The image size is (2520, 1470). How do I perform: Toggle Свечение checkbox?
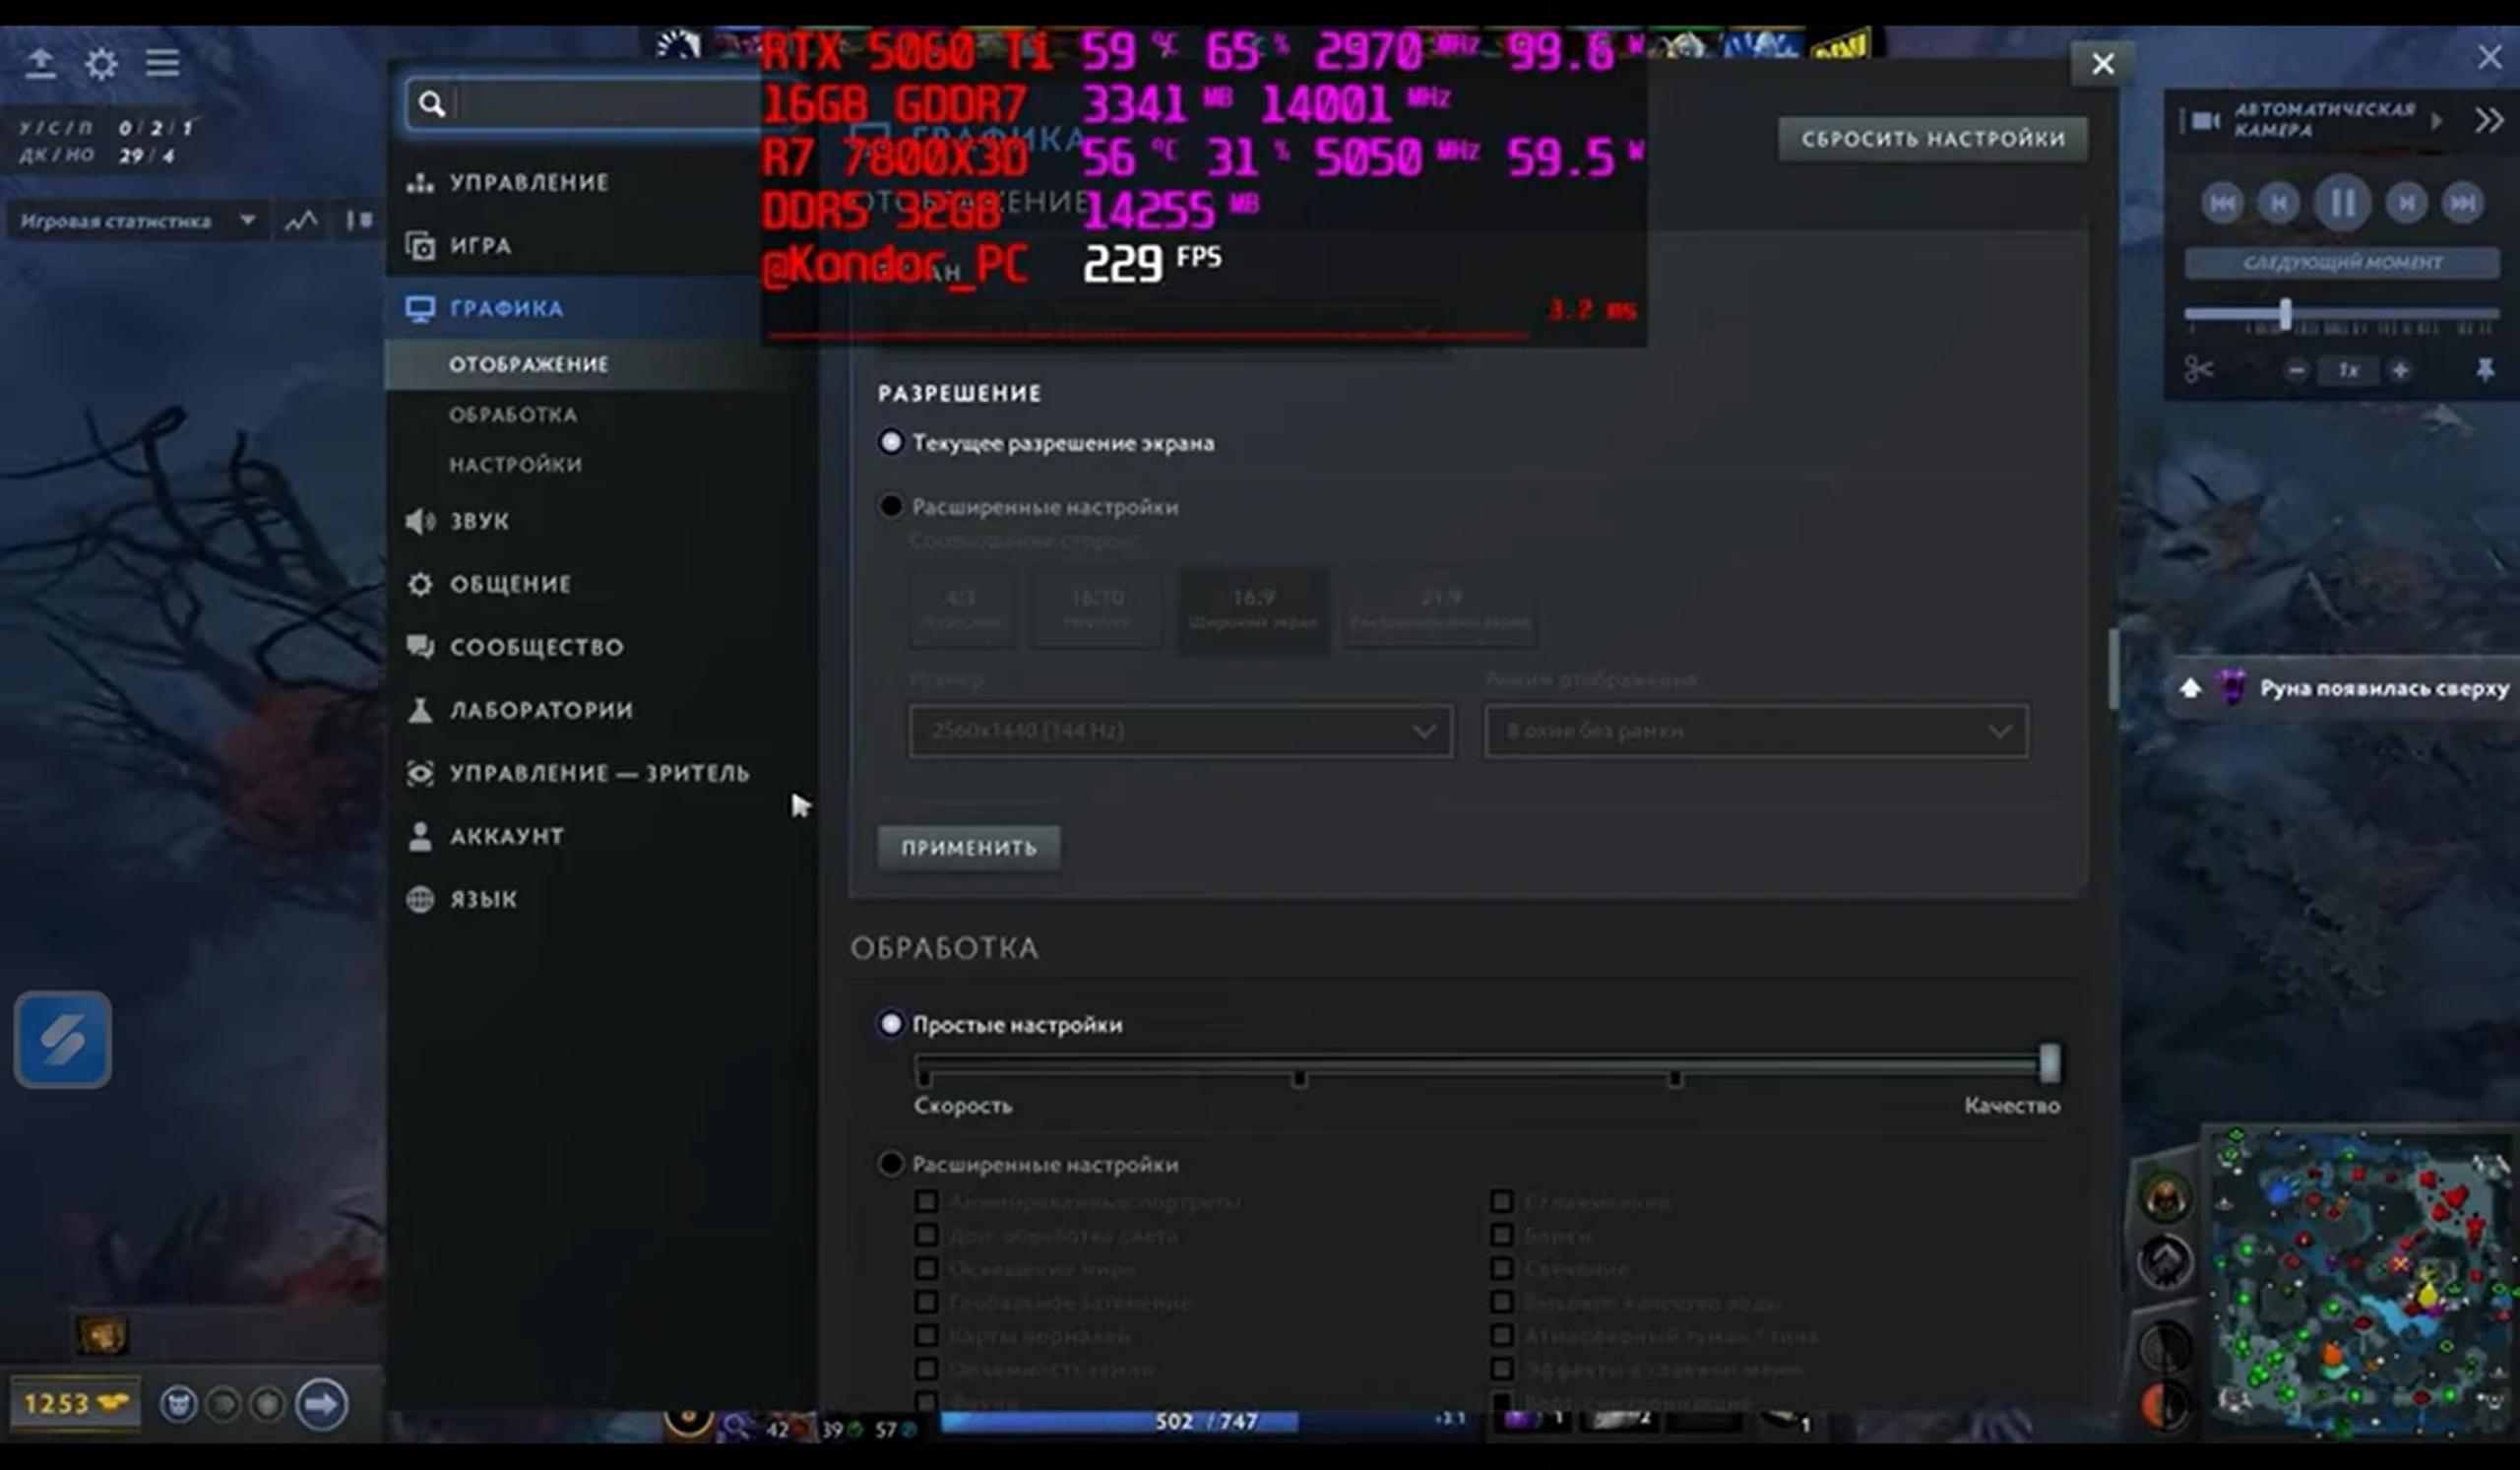(x=1501, y=1268)
